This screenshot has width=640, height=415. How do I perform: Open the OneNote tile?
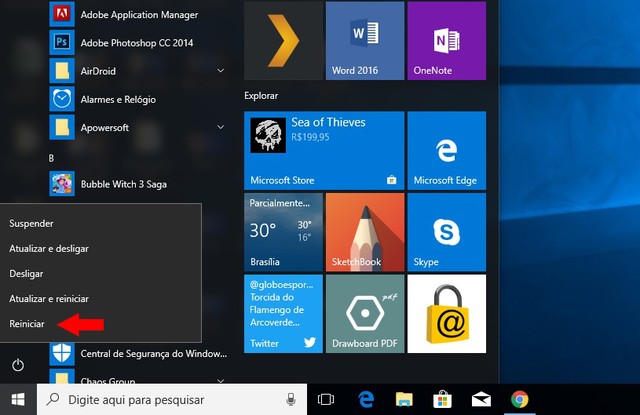[x=447, y=40]
